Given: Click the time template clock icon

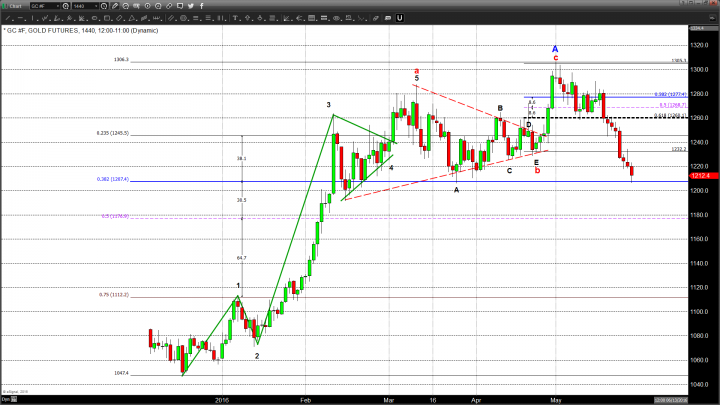Looking at the screenshot, I should click(x=104, y=6).
